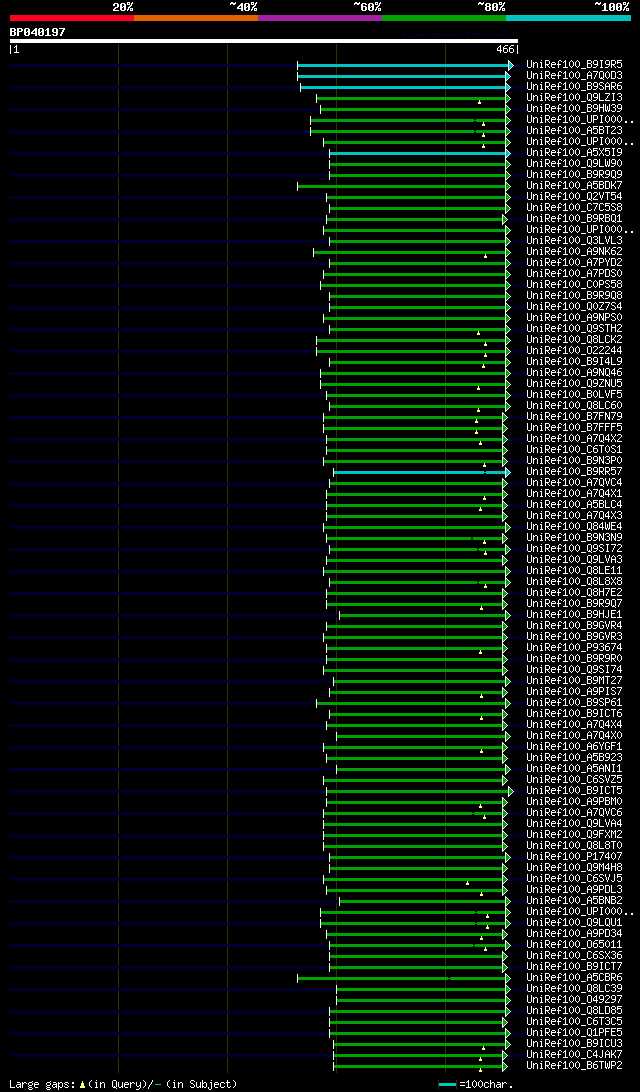Click the green ~80% identity legend segment

coord(444,17)
